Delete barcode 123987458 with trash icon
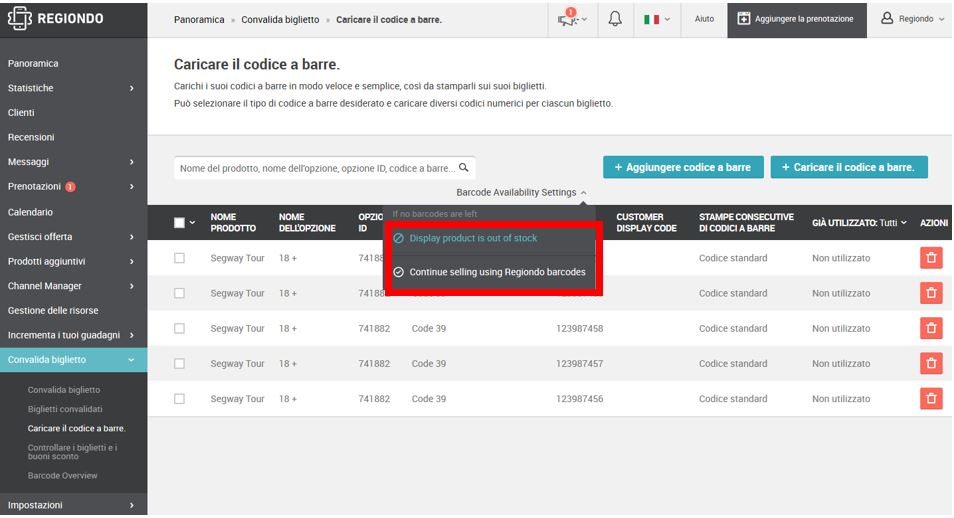Image resolution: width=954 pixels, height=518 pixels. click(x=931, y=329)
